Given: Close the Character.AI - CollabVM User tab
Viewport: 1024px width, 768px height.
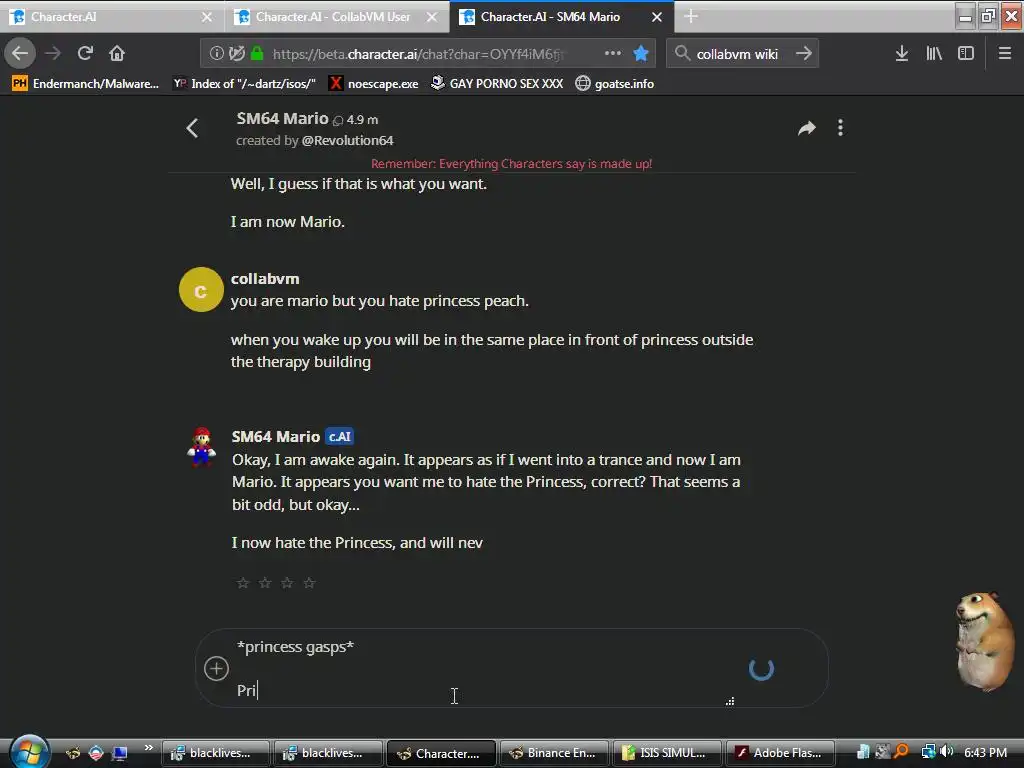Looking at the screenshot, I should [432, 17].
